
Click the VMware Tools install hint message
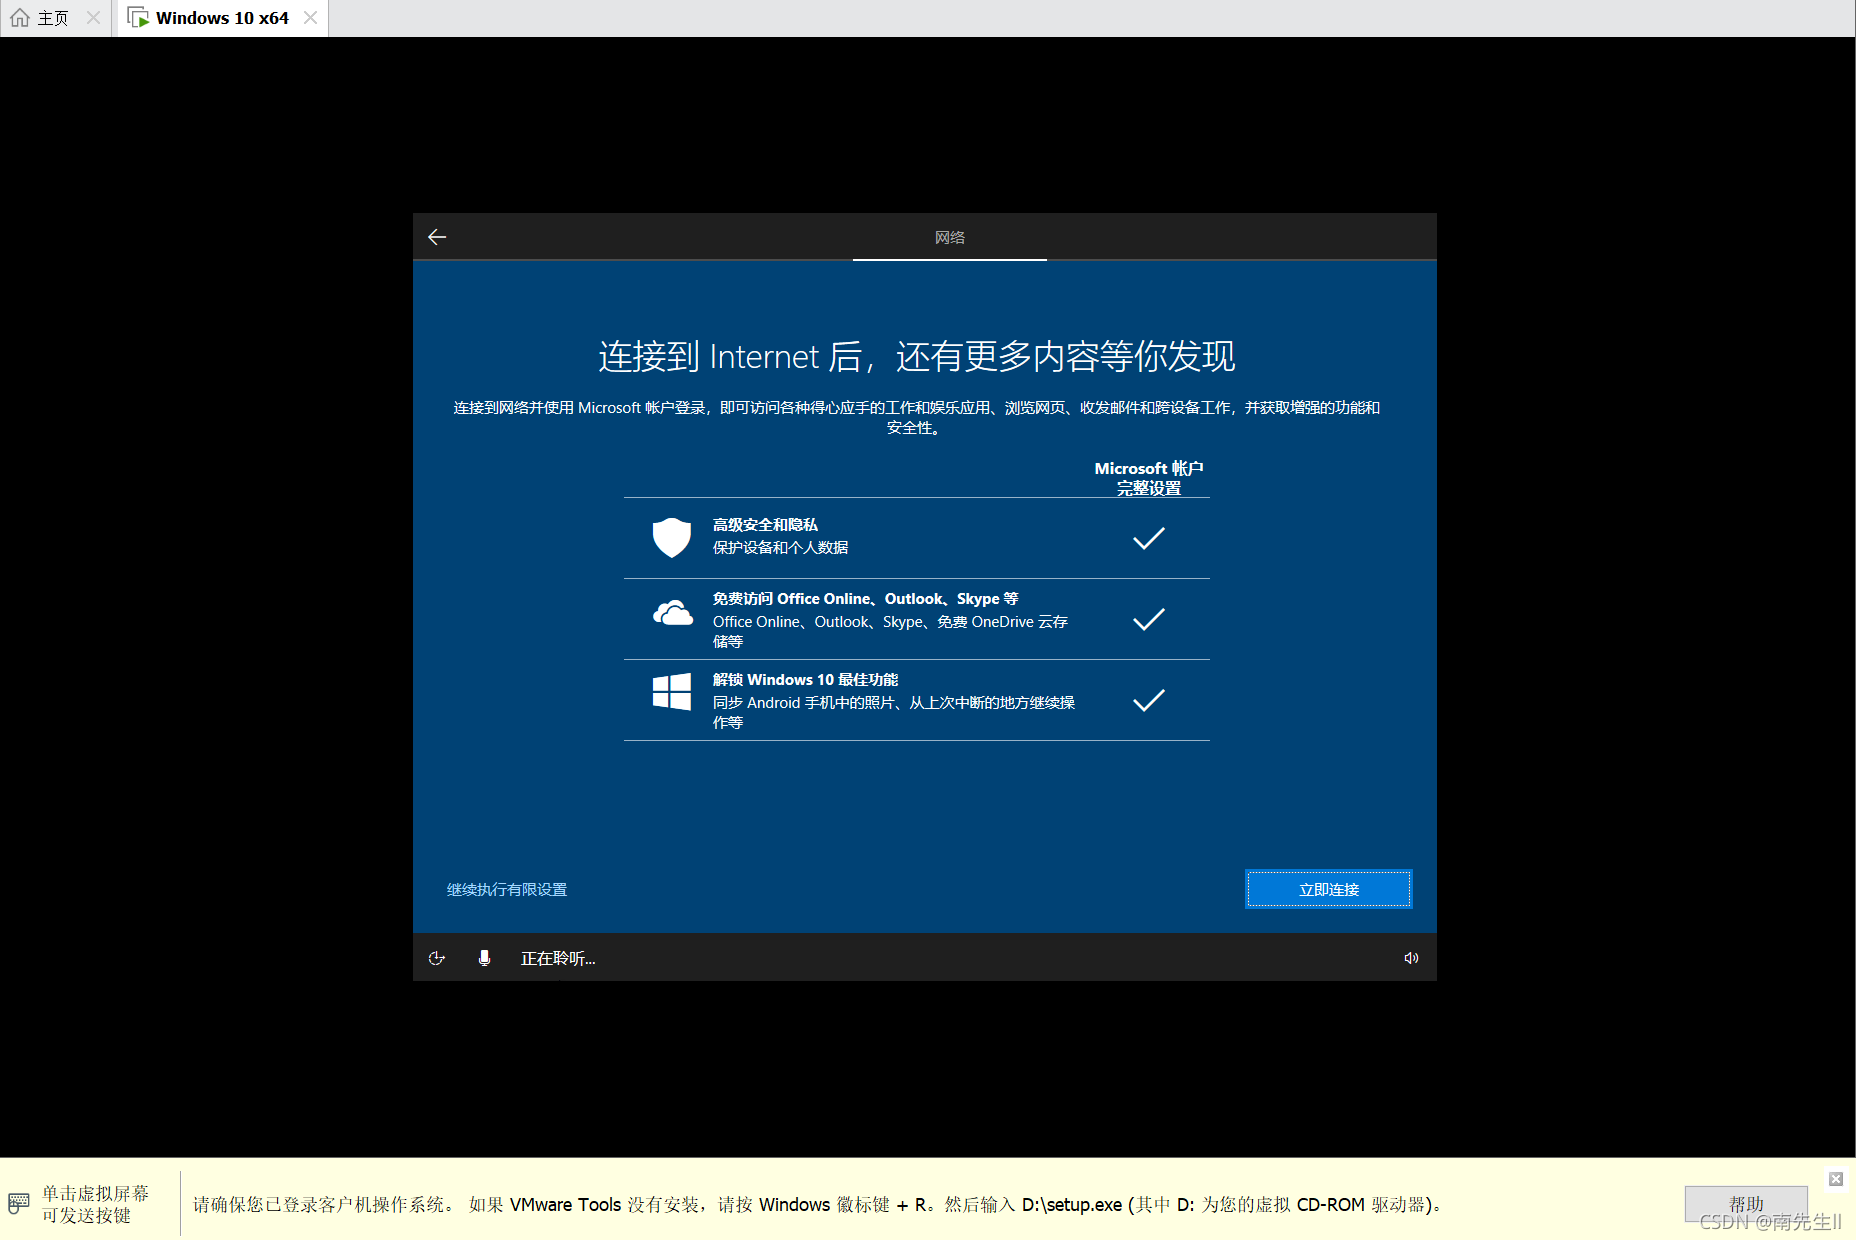(x=818, y=1205)
